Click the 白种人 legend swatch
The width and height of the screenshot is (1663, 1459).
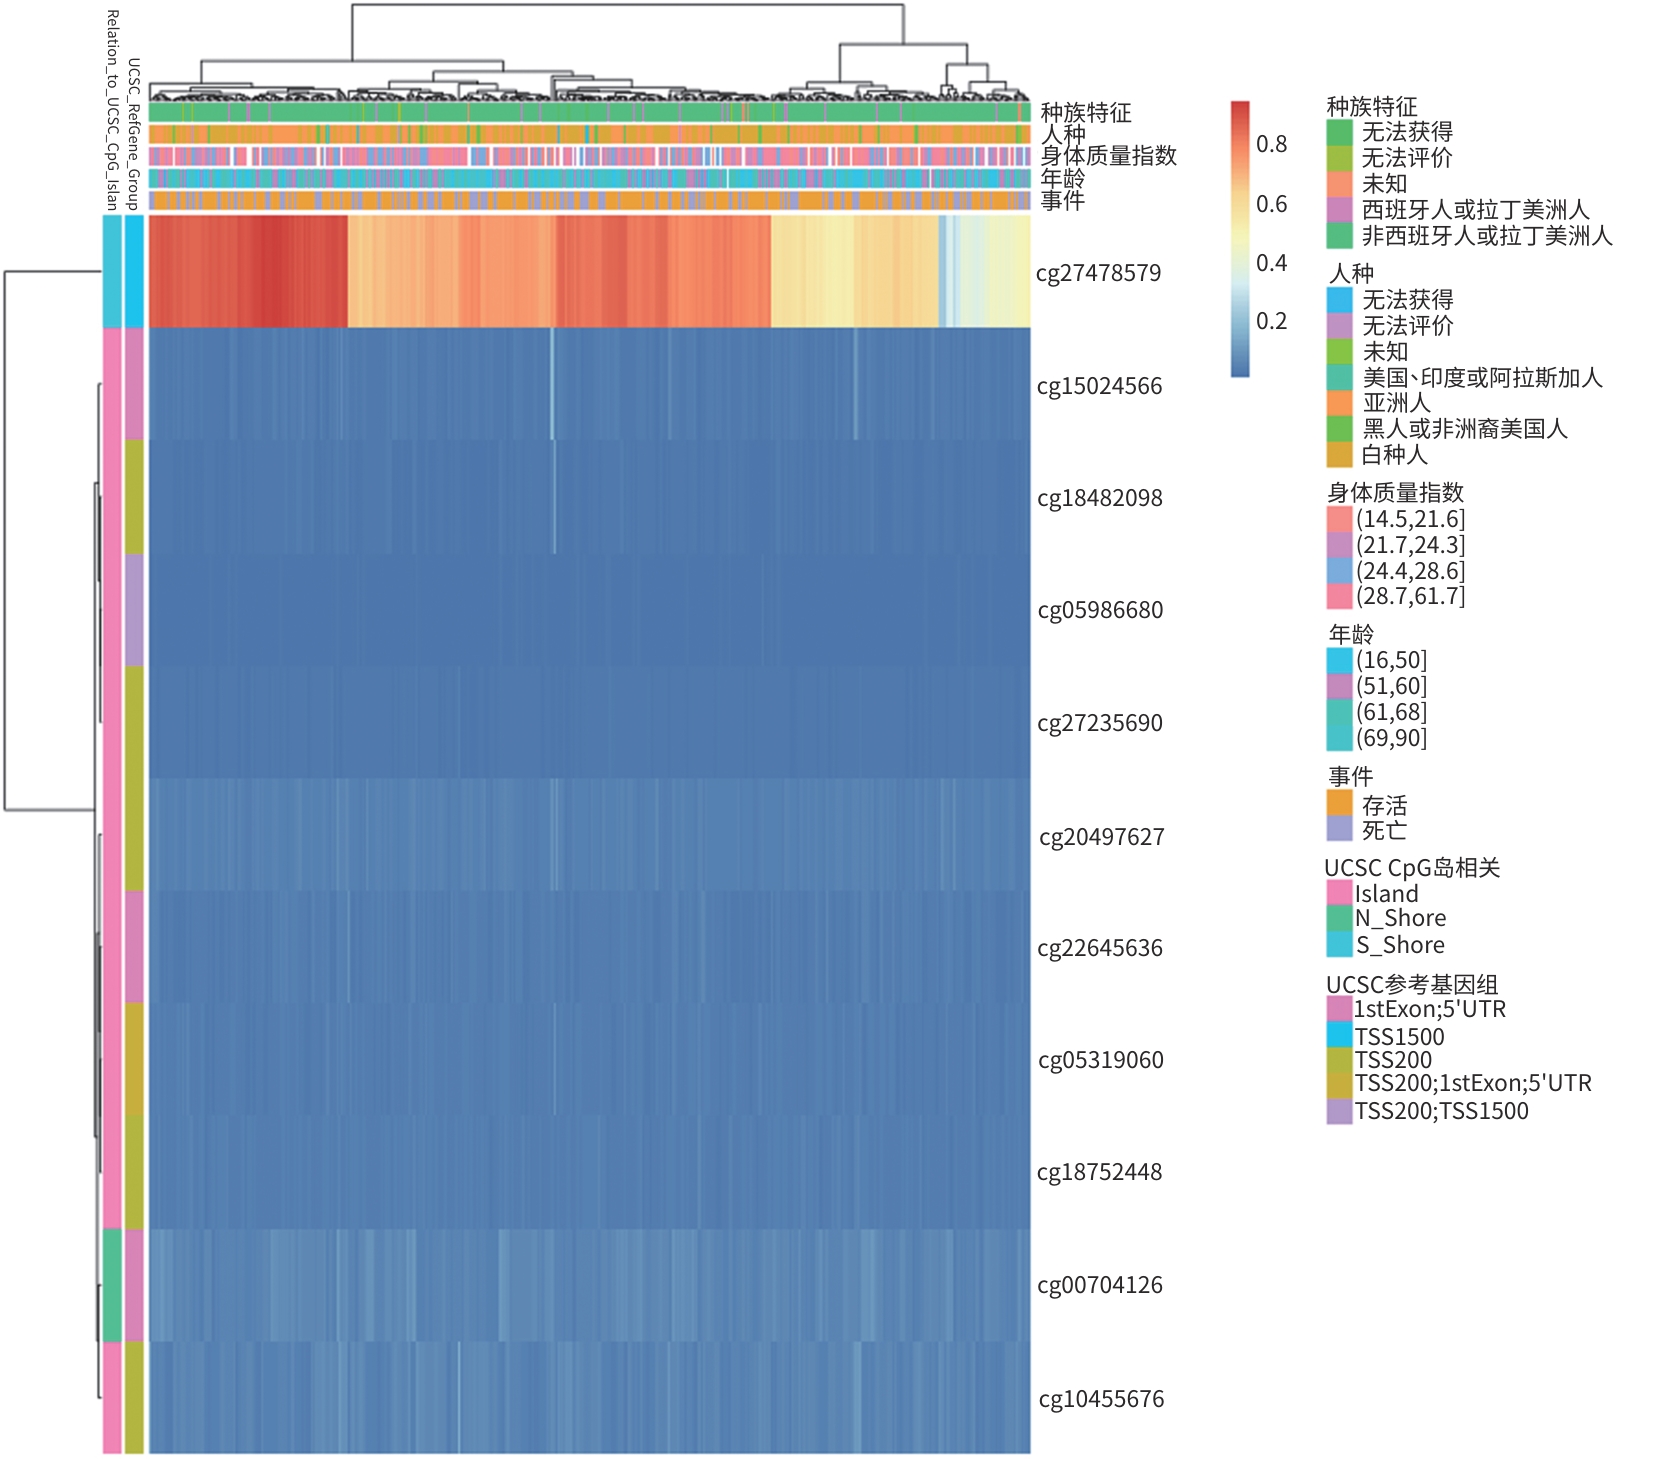pyautogui.click(x=1339, y=455)
